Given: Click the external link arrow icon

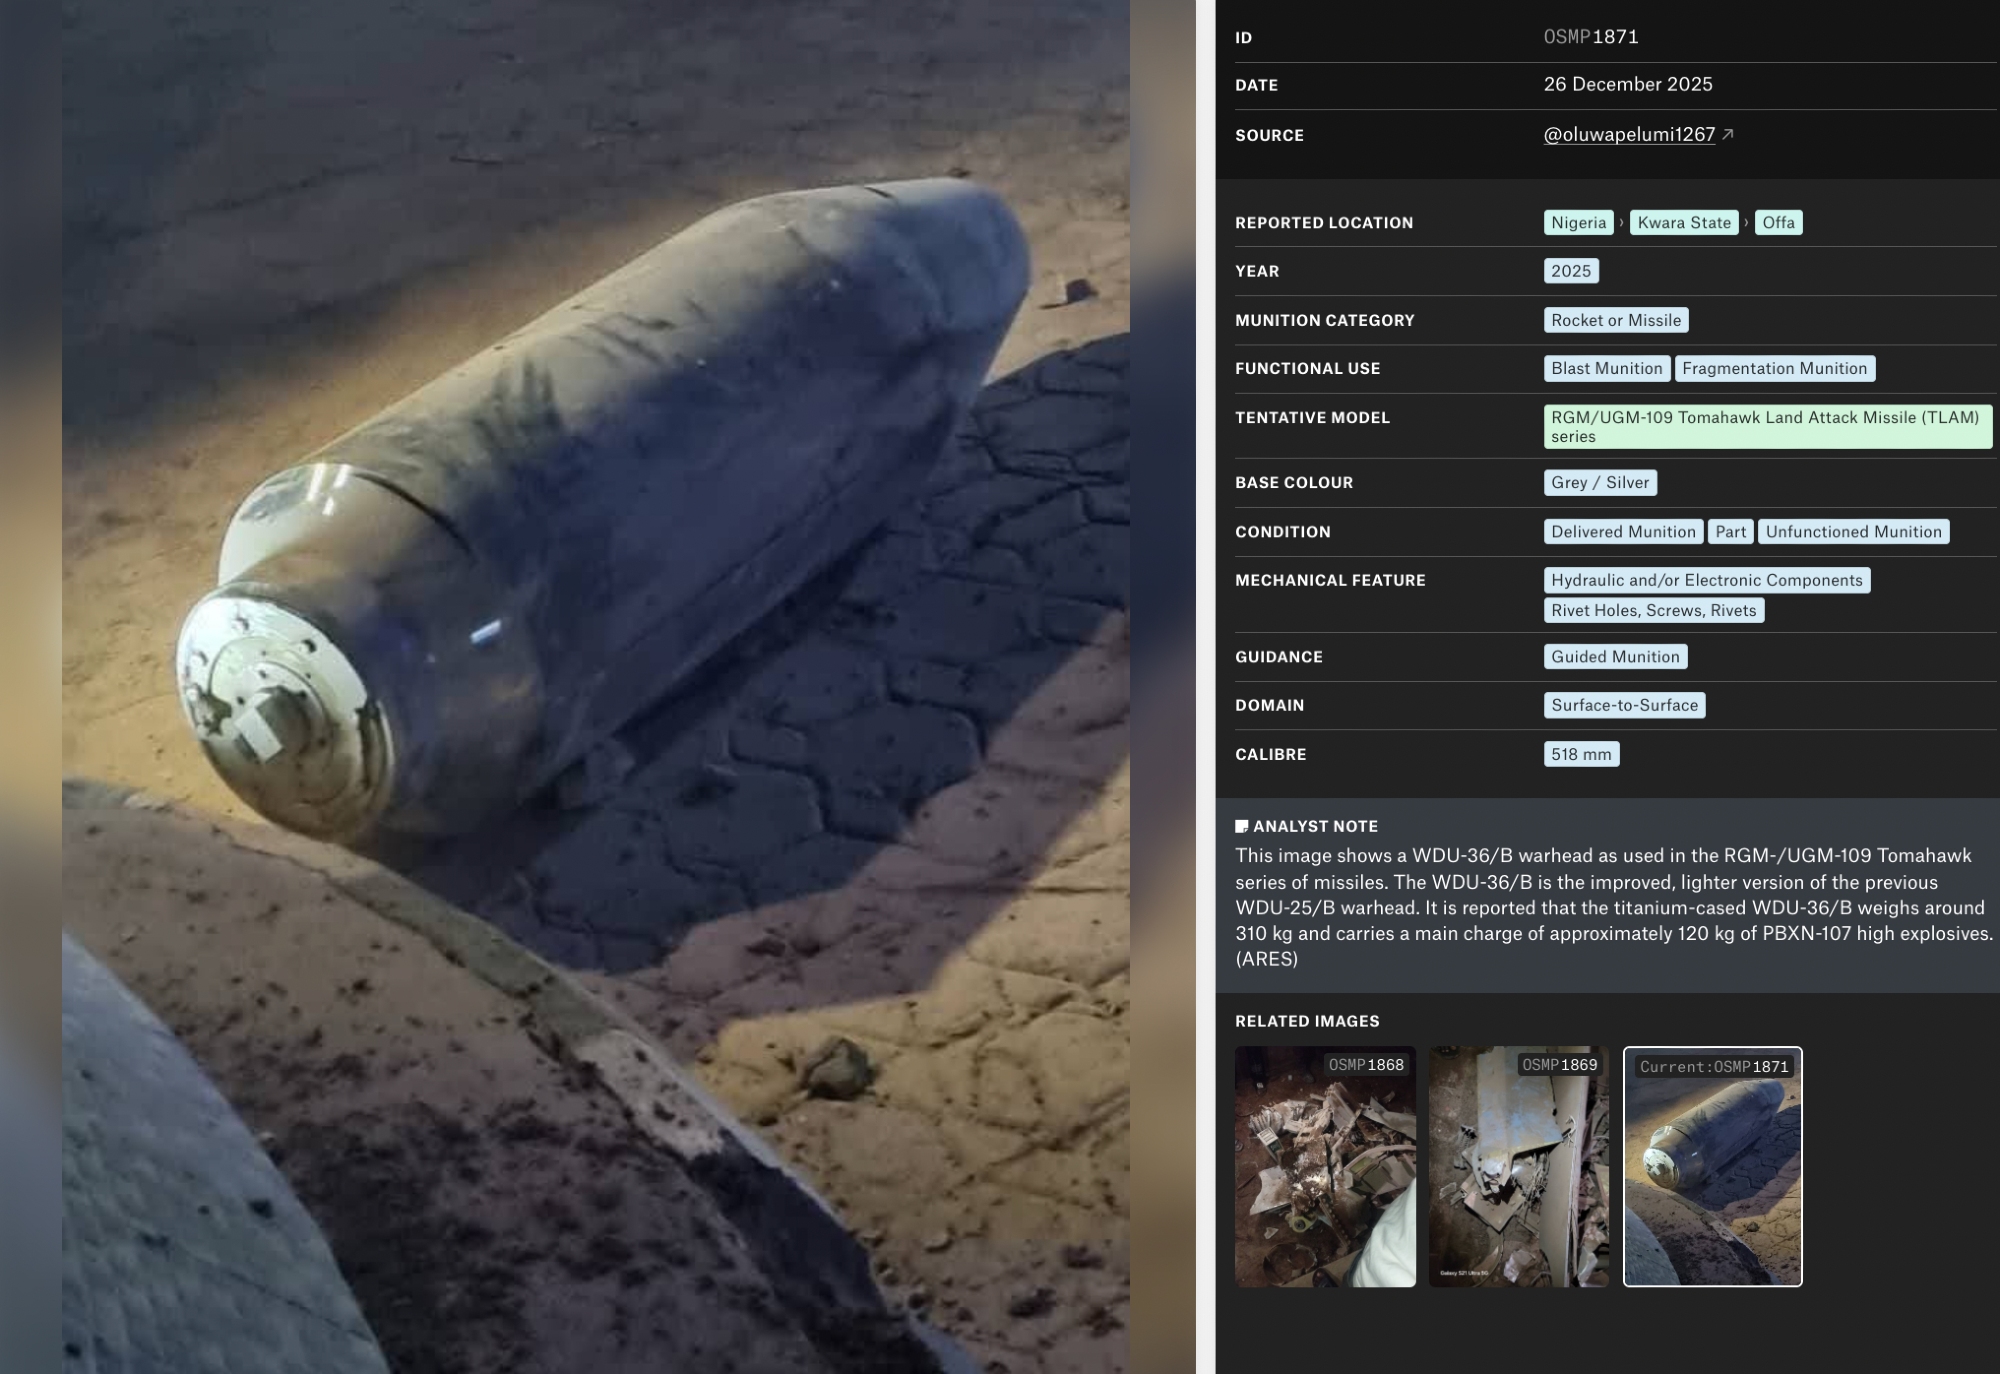Looking at the screenshot, I should click(1728, 134).
